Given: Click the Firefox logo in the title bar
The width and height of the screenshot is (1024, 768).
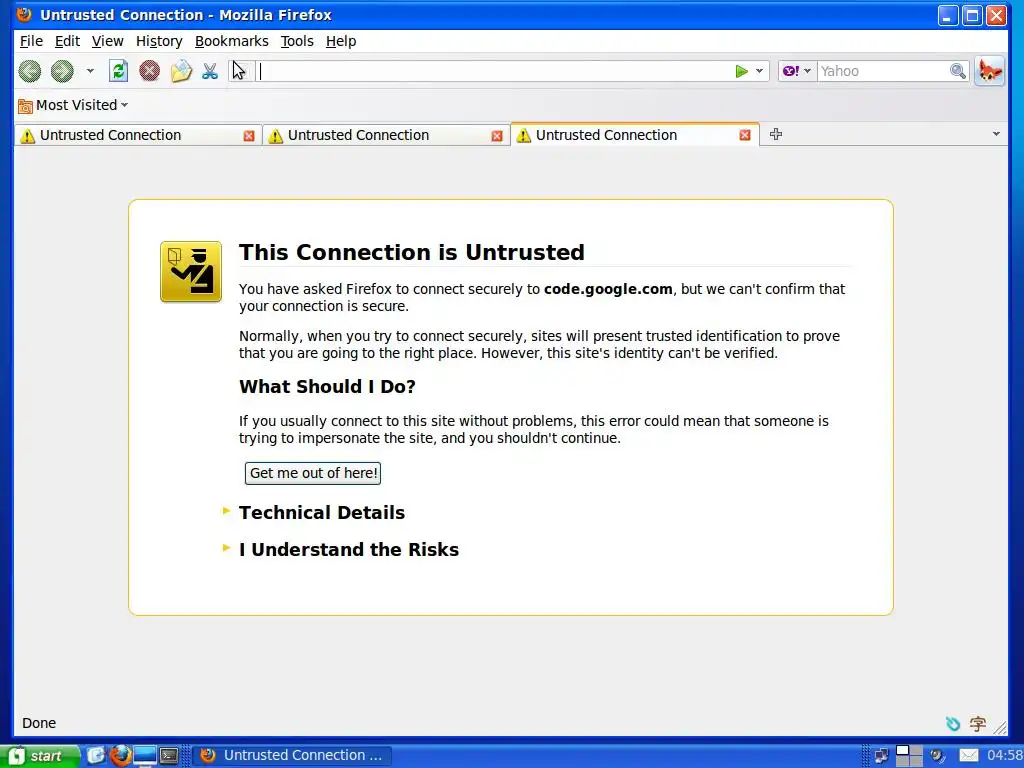Looking at the screenshot, I should 24,14.
